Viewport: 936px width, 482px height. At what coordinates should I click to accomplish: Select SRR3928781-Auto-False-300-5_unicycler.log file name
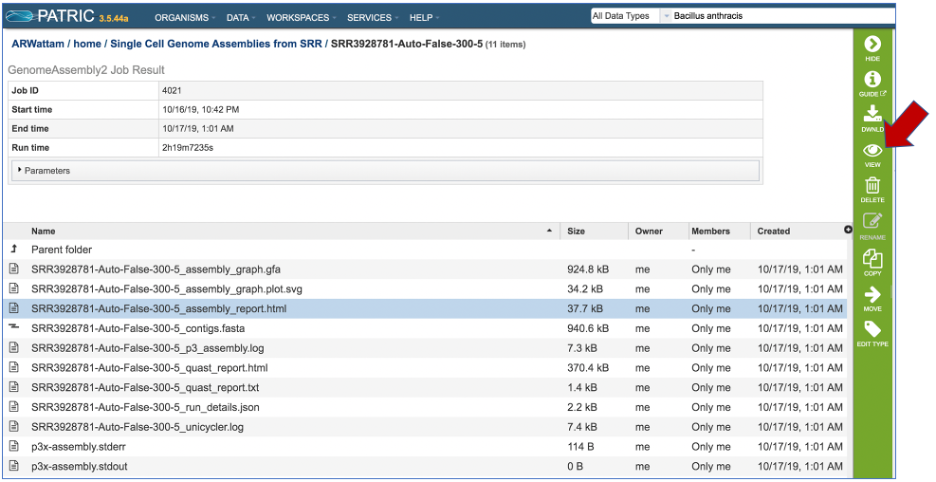coord(137,426)
